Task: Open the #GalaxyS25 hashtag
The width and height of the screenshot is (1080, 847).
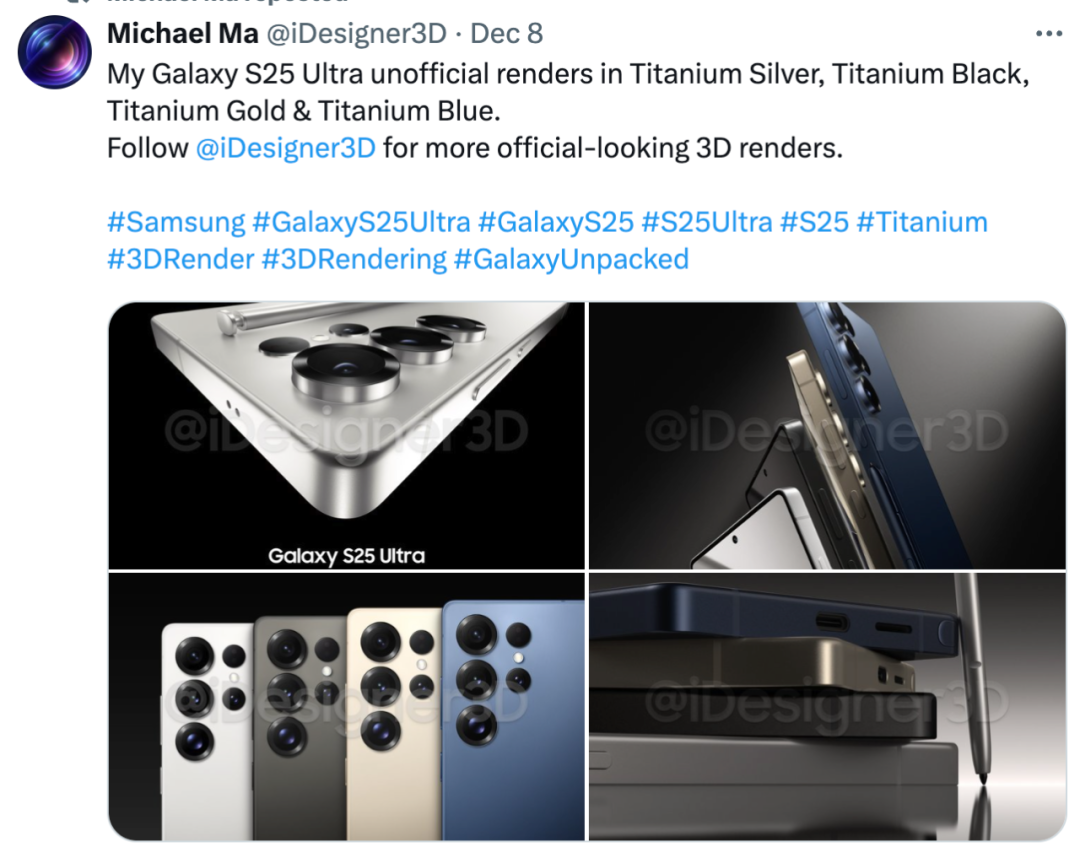Action: coord(556,222)
